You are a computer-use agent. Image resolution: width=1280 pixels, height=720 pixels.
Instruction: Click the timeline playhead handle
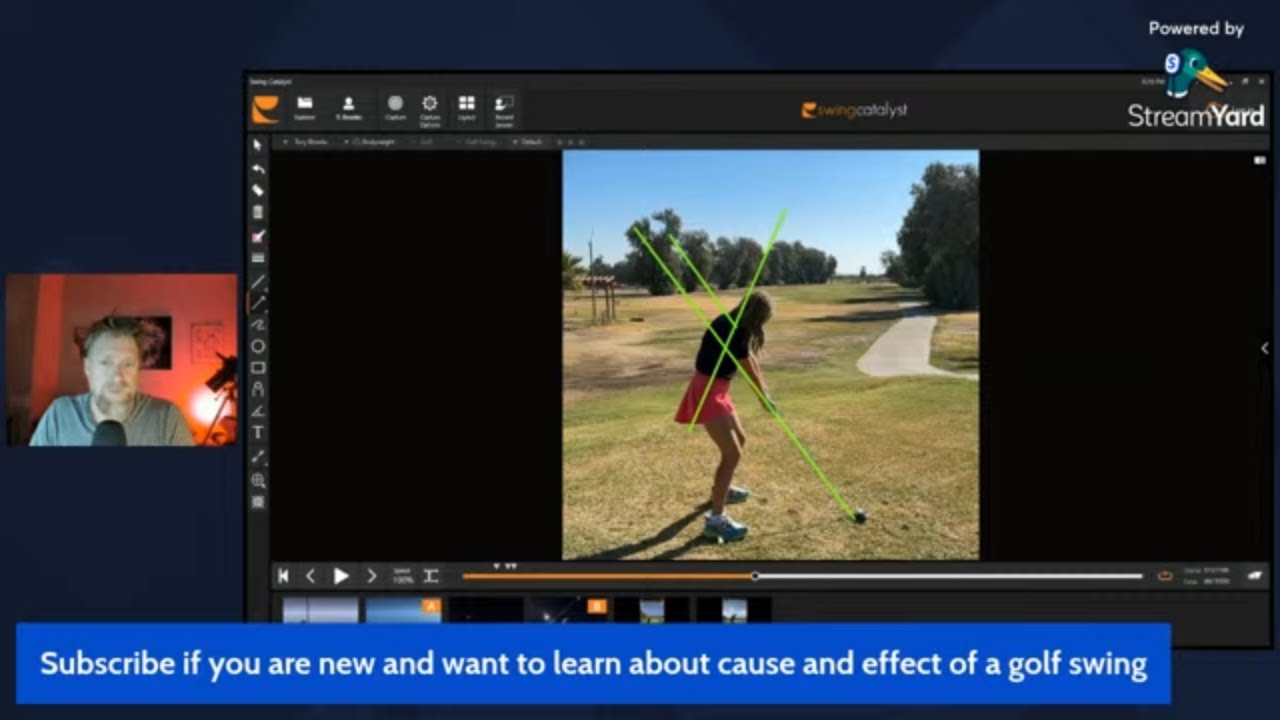point(755,576)
